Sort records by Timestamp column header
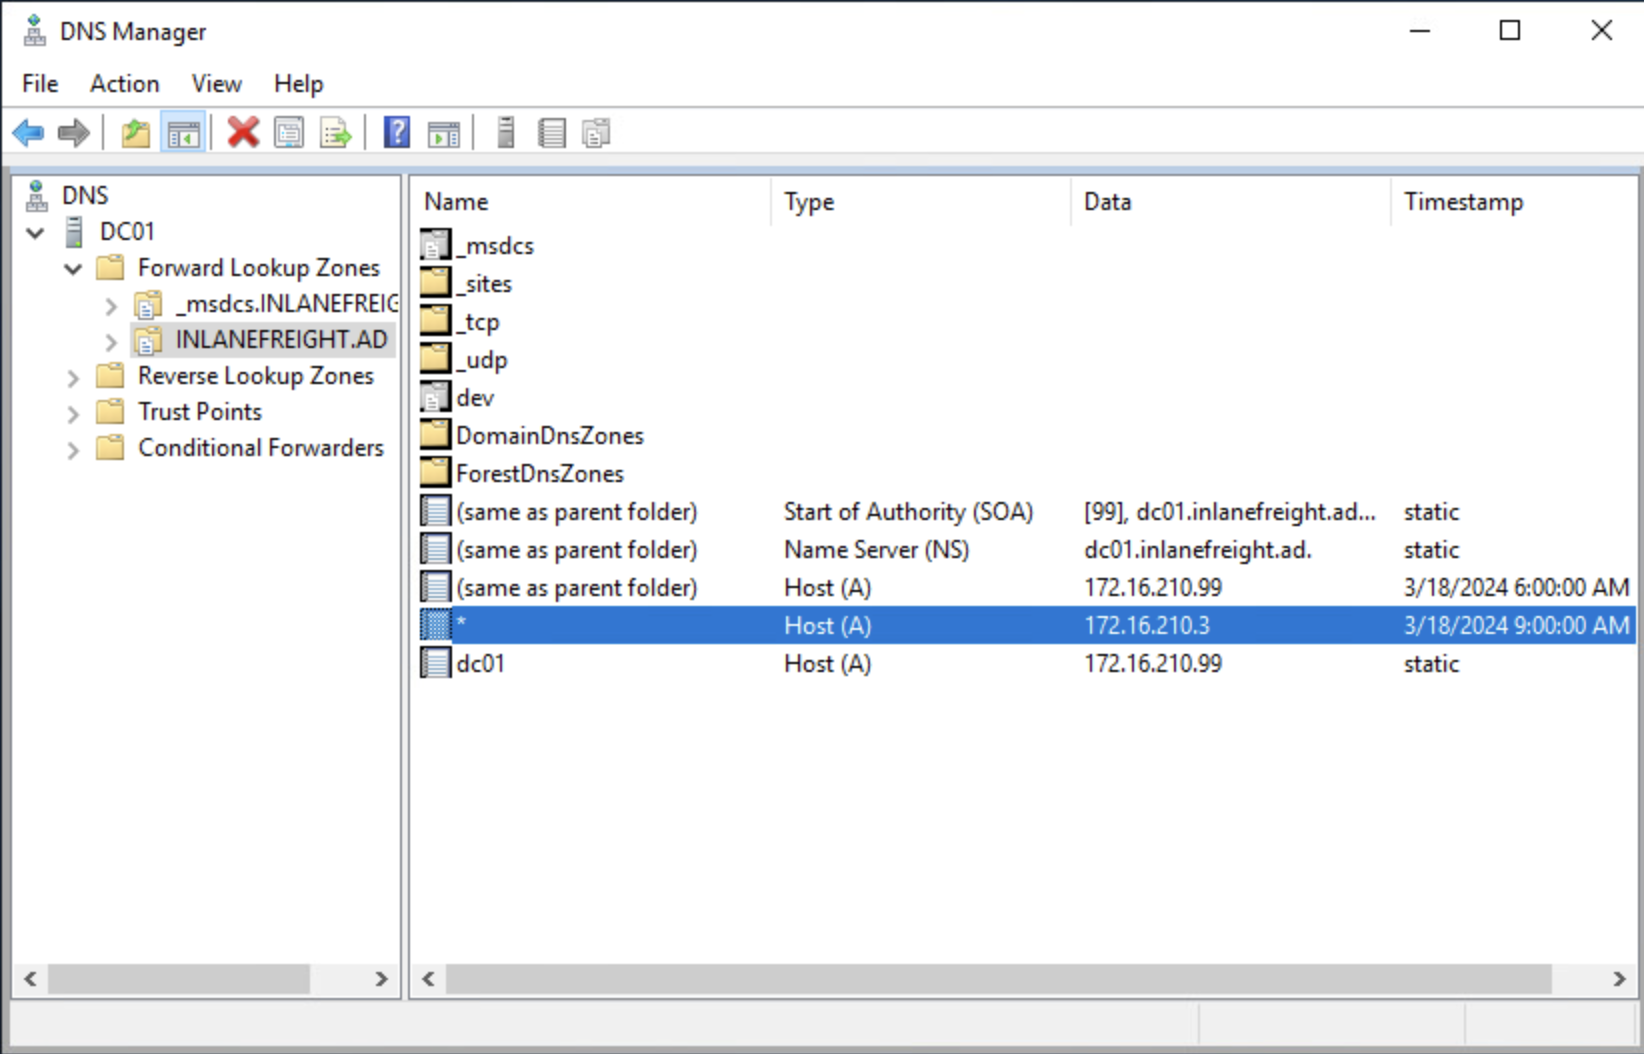Screen dimensions: 1644x1054 pos(1463,202)
